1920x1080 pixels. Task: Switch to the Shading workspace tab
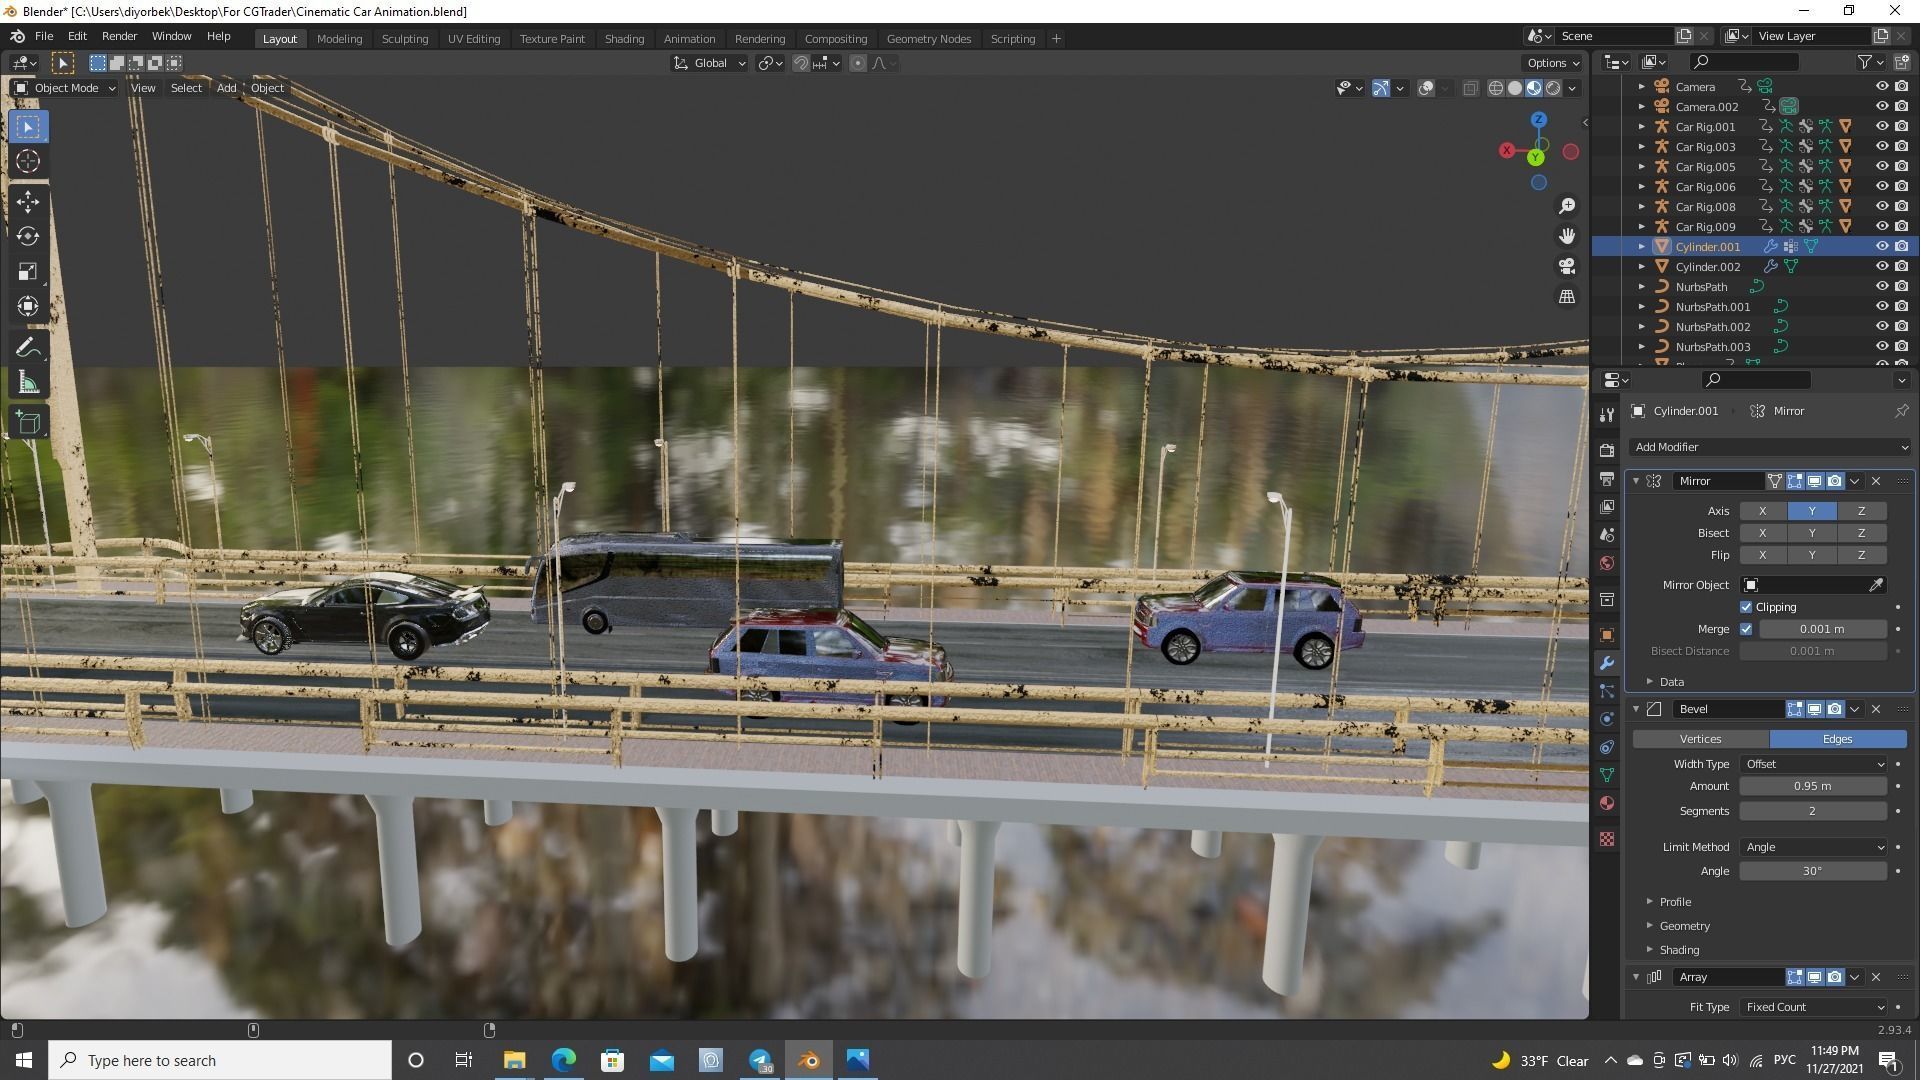(624, 39)
